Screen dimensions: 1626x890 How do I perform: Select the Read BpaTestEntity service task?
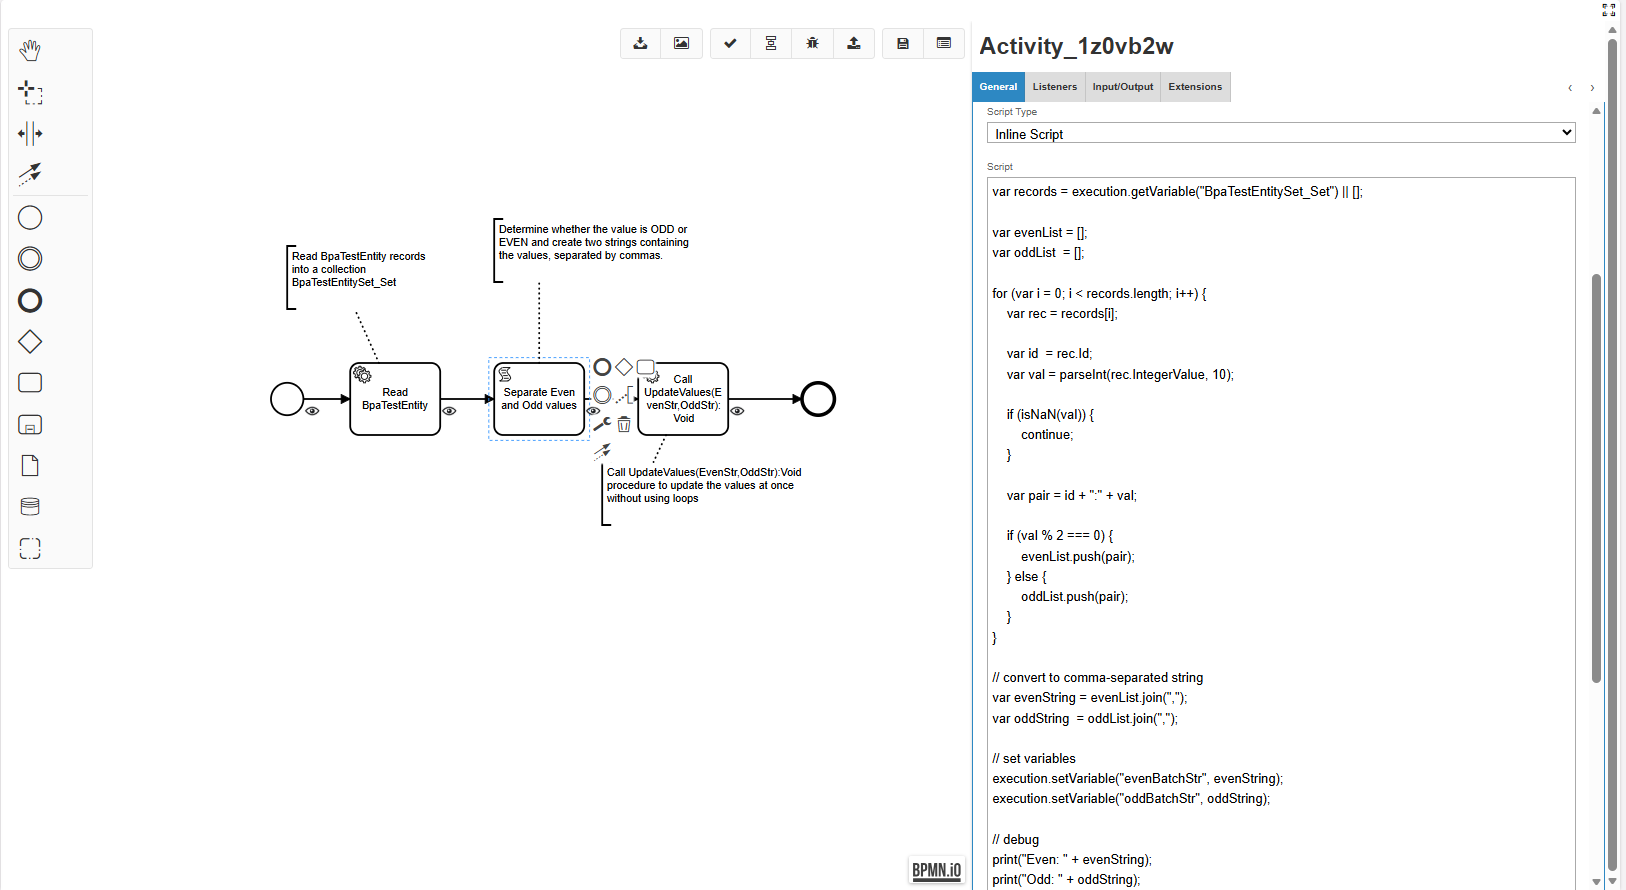click(395, 399)
